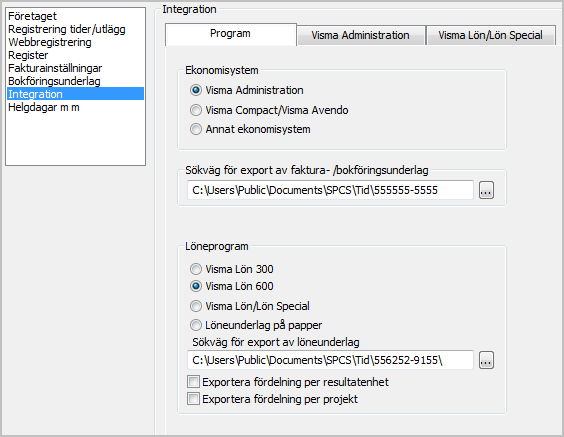The height and width of the screenshot is (437, 564).
Task: Click the faktura-/bokföringsunderlag export path field
Action: coord(330,190)
